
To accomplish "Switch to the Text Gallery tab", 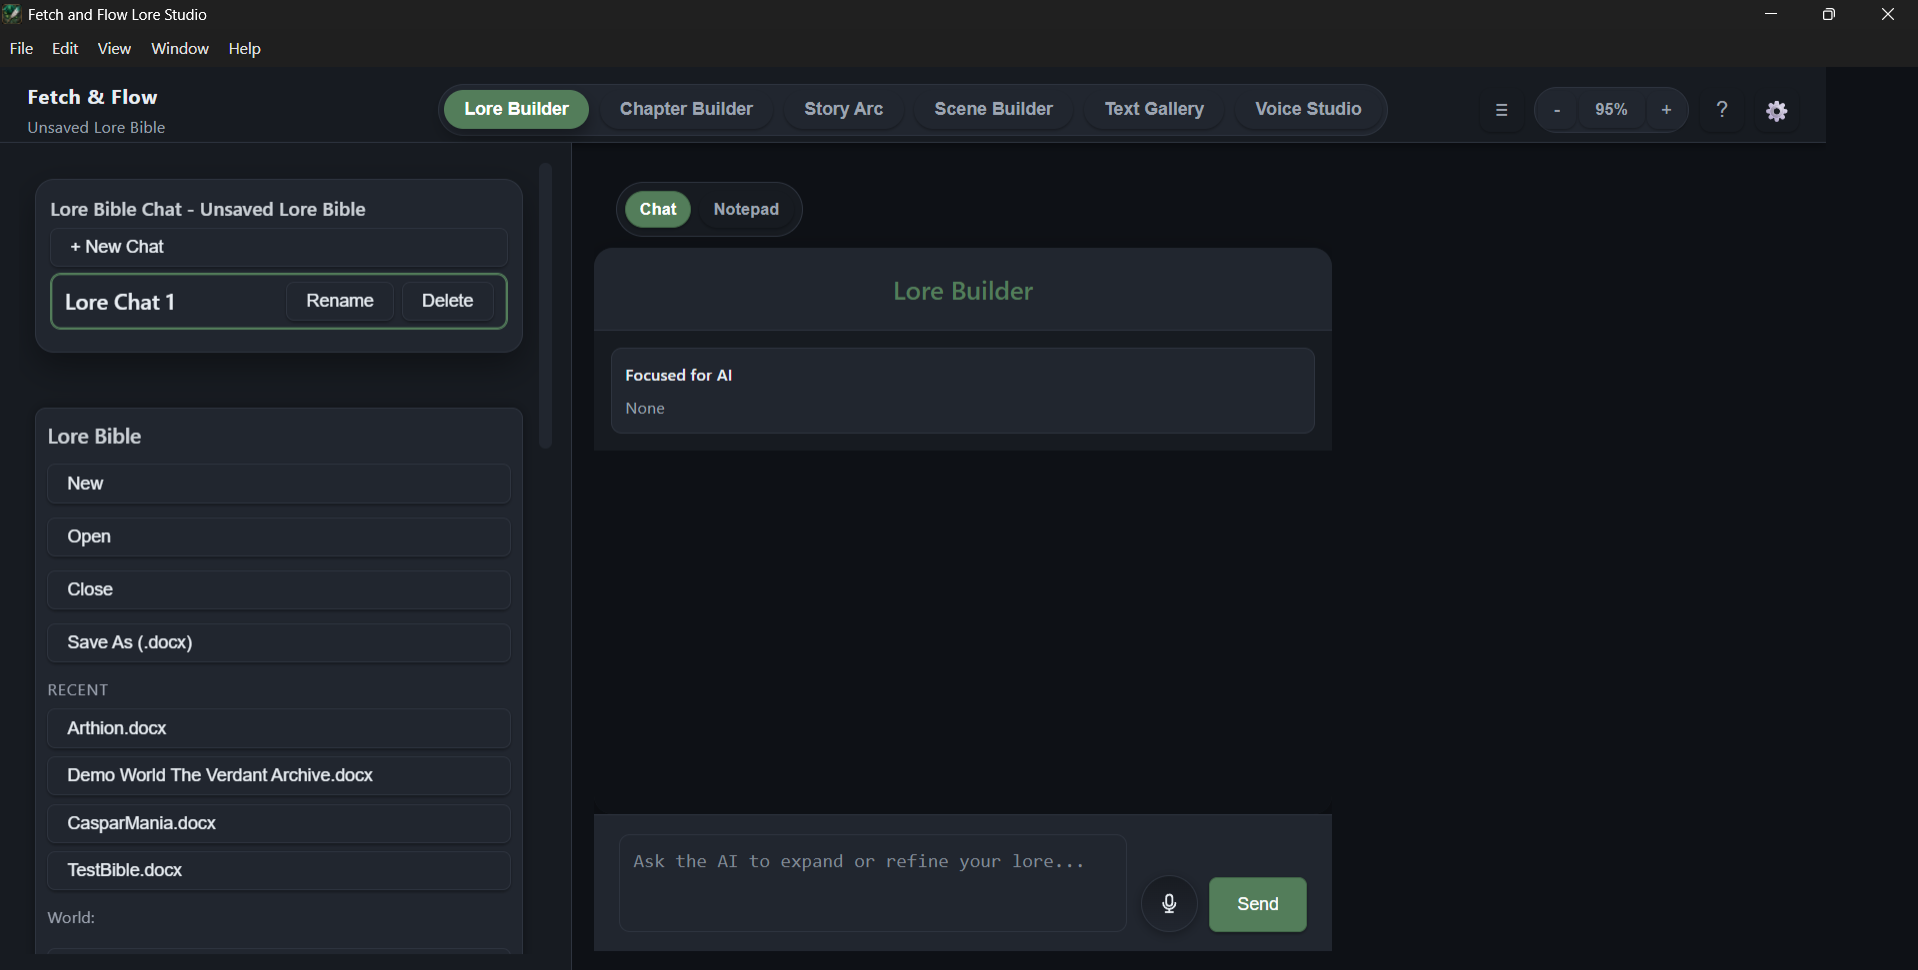I will point(1154,109).
